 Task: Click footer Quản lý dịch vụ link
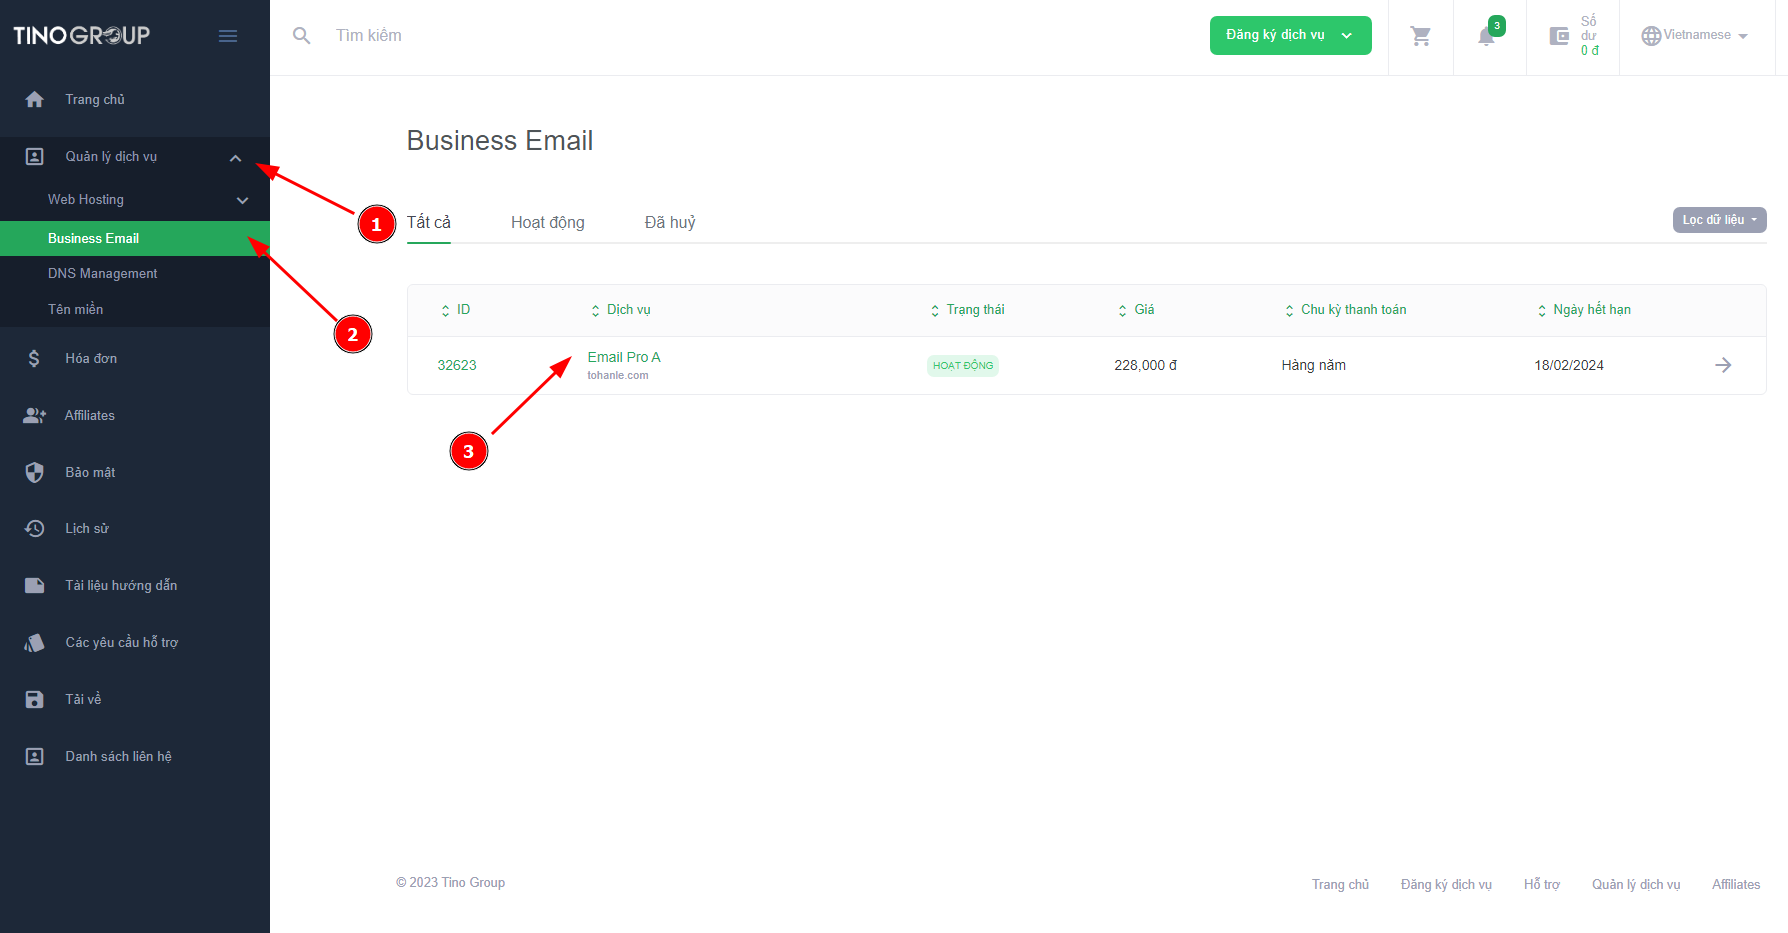[1636, 885]
